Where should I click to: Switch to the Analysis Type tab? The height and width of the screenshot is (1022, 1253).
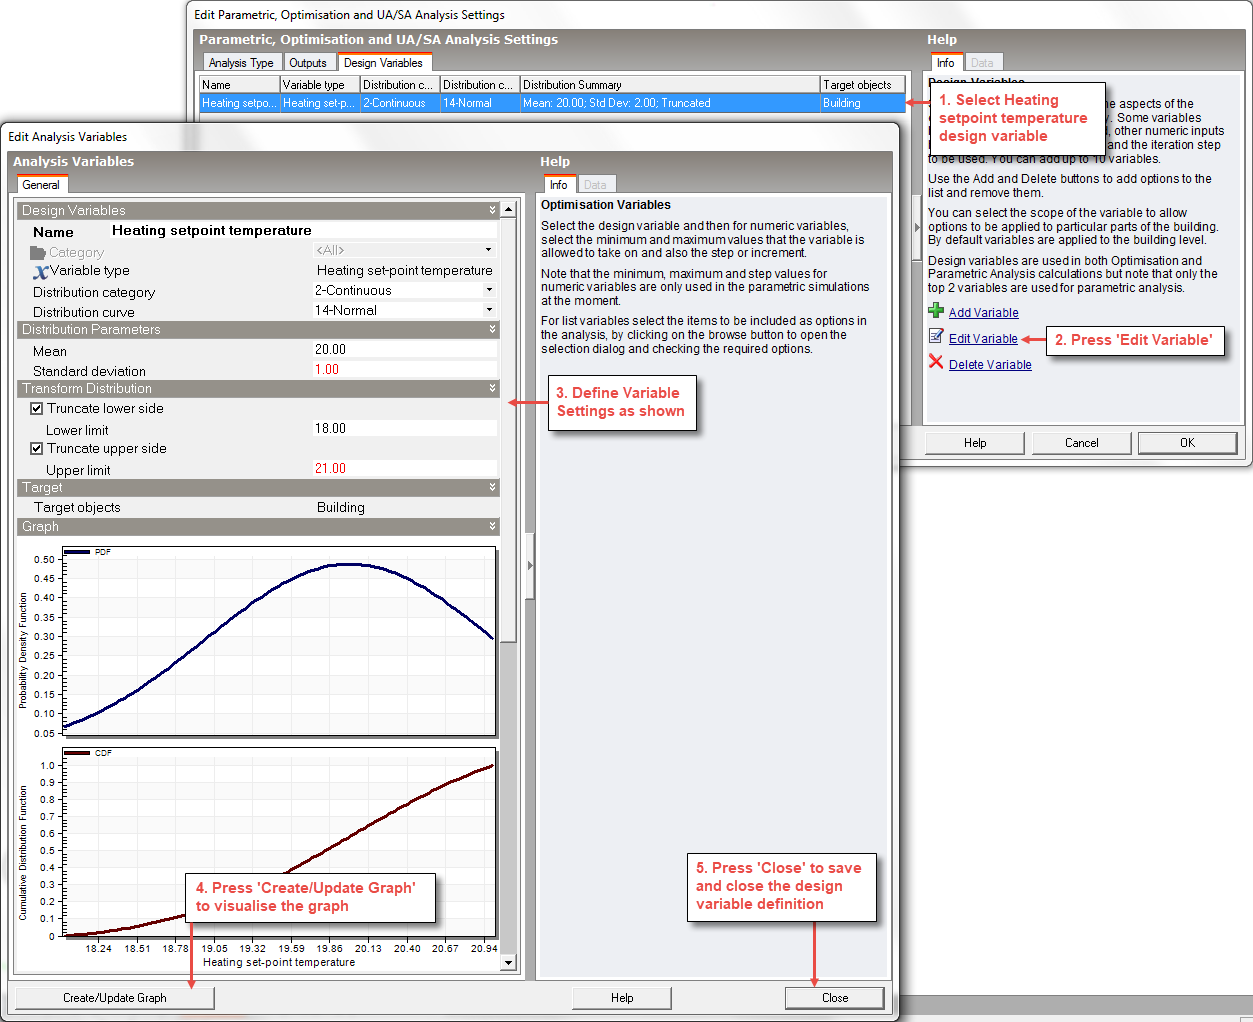point(241,63)
